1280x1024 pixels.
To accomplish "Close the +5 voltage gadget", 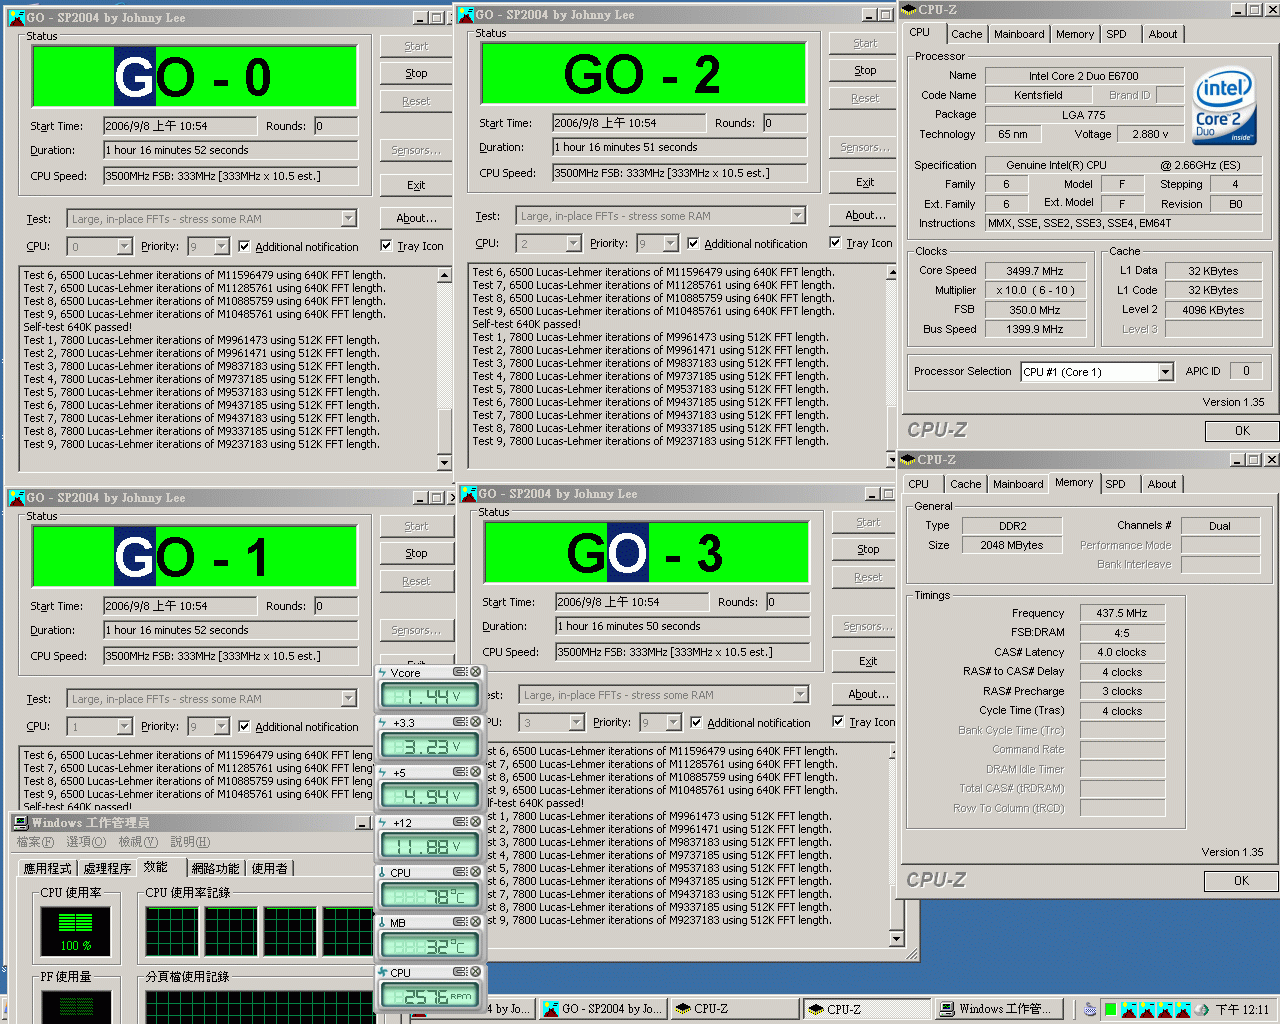I will coord(476,772).
